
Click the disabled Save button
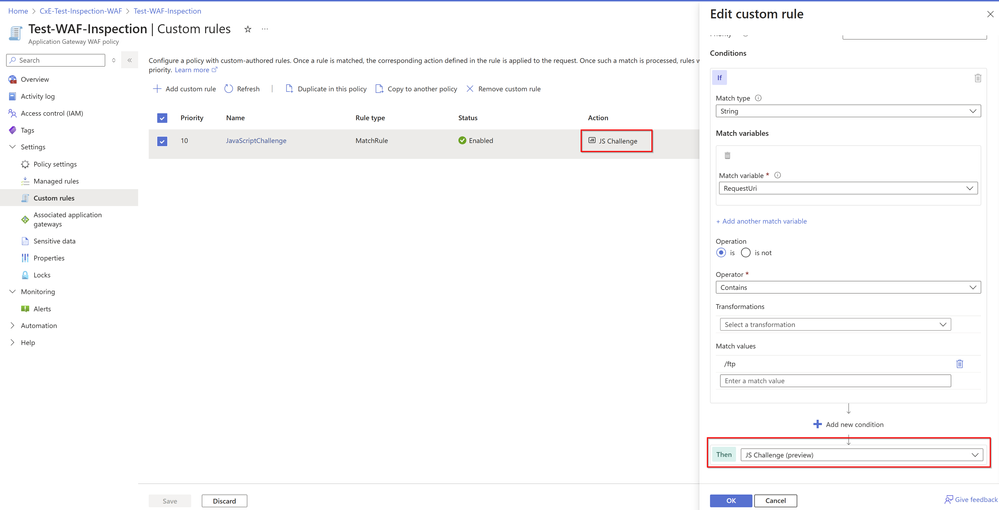click(x=170, y=501)
